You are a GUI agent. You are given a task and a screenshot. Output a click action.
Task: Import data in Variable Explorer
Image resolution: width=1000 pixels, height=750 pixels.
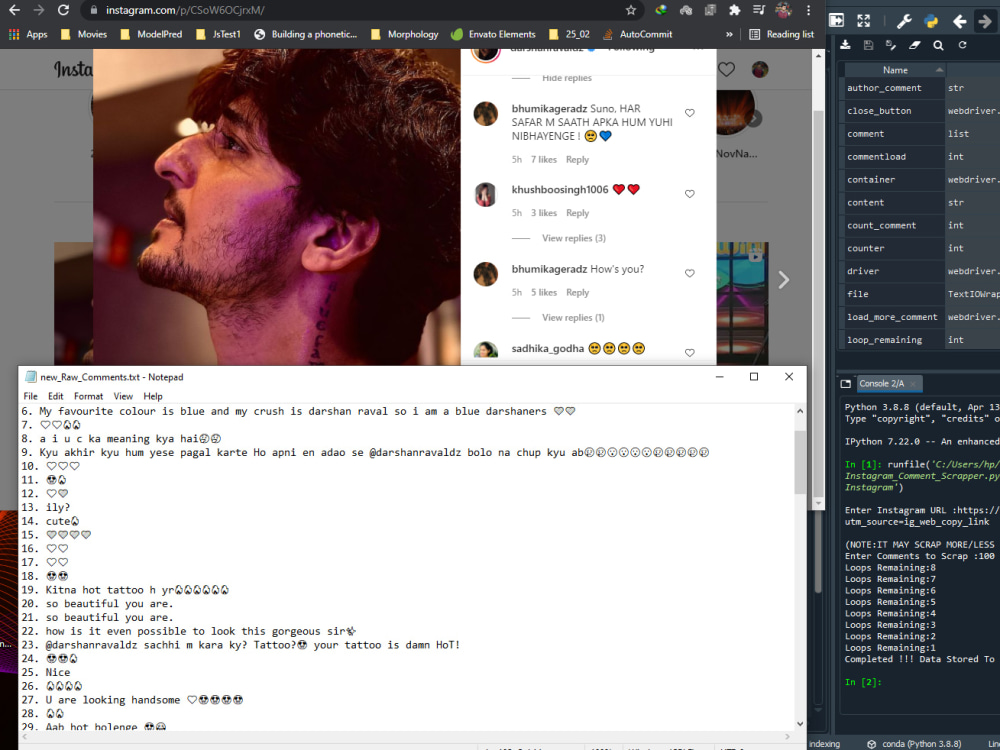click(x=845, y=45)
